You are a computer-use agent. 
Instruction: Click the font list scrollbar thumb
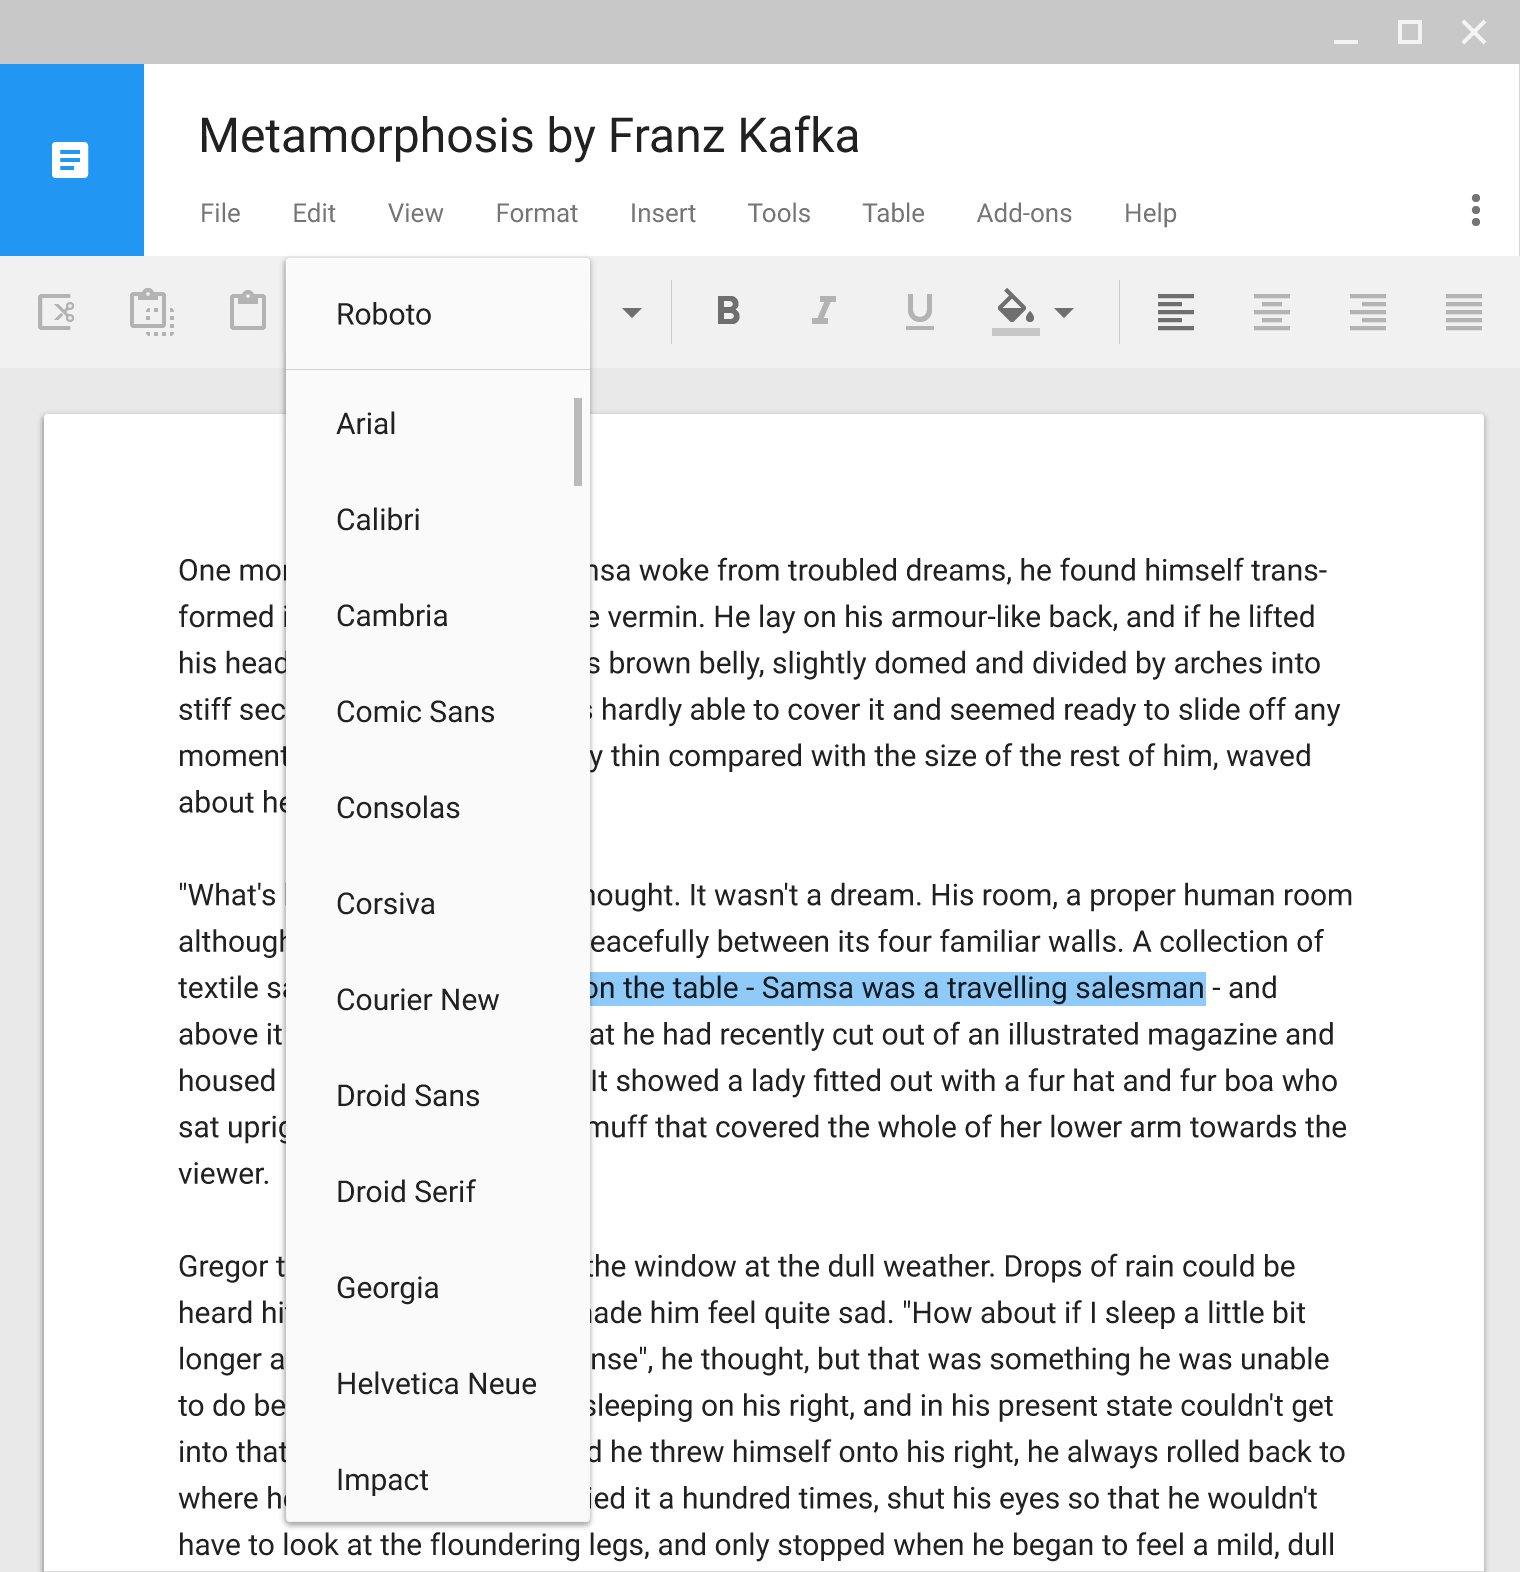[x=578, y=442]
